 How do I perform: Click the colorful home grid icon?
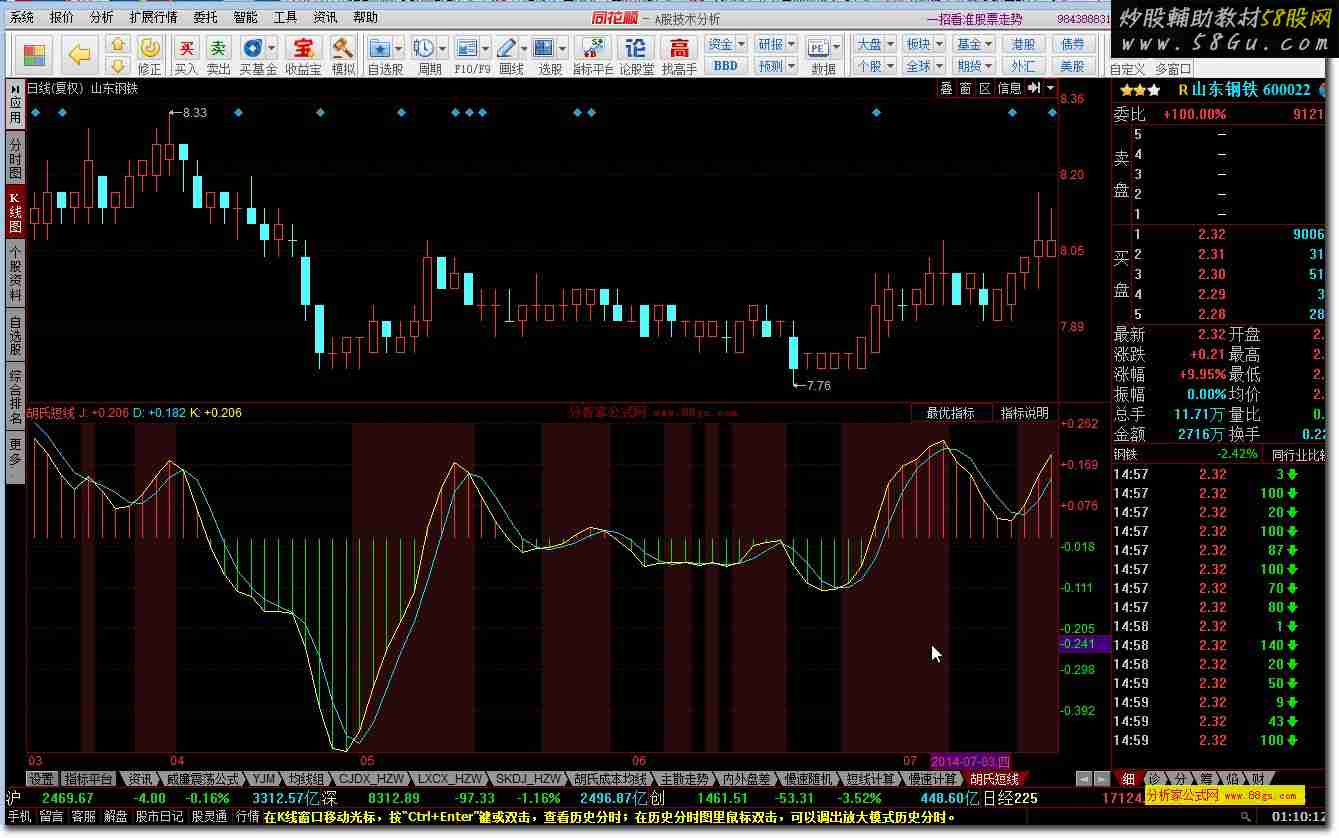point(35,55)
